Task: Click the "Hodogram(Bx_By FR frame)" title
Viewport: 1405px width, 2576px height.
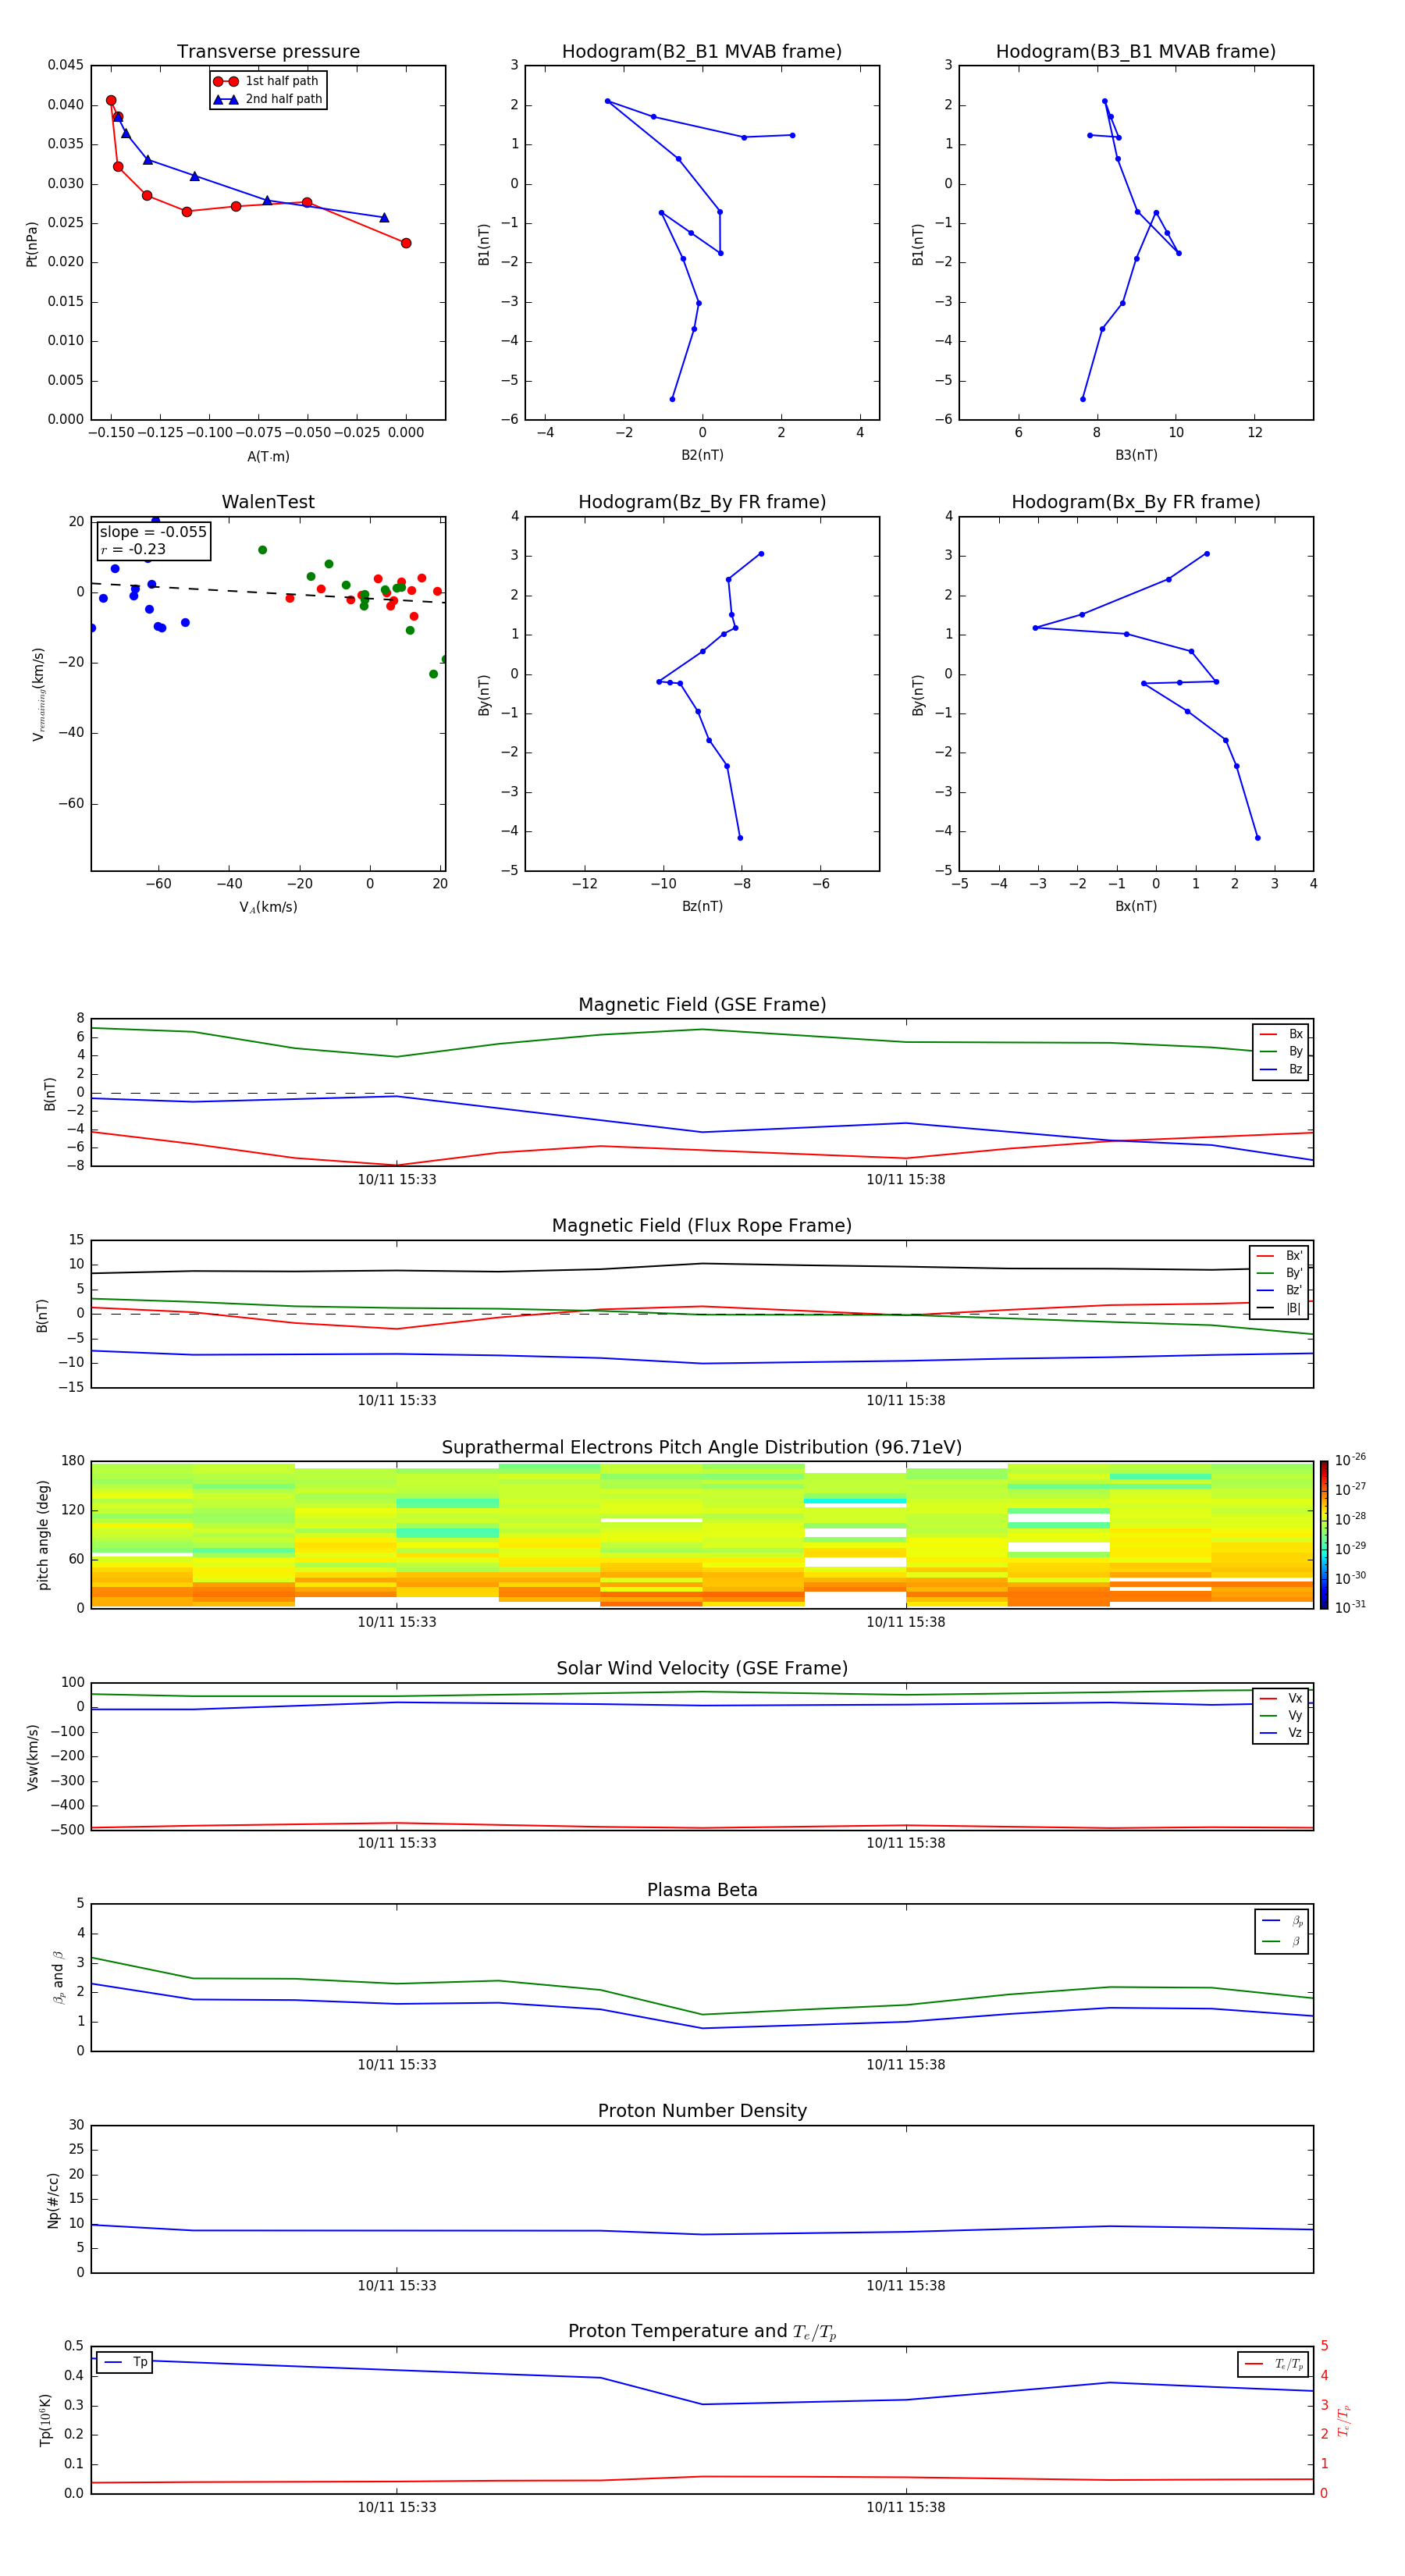Action: [1136, 502]
